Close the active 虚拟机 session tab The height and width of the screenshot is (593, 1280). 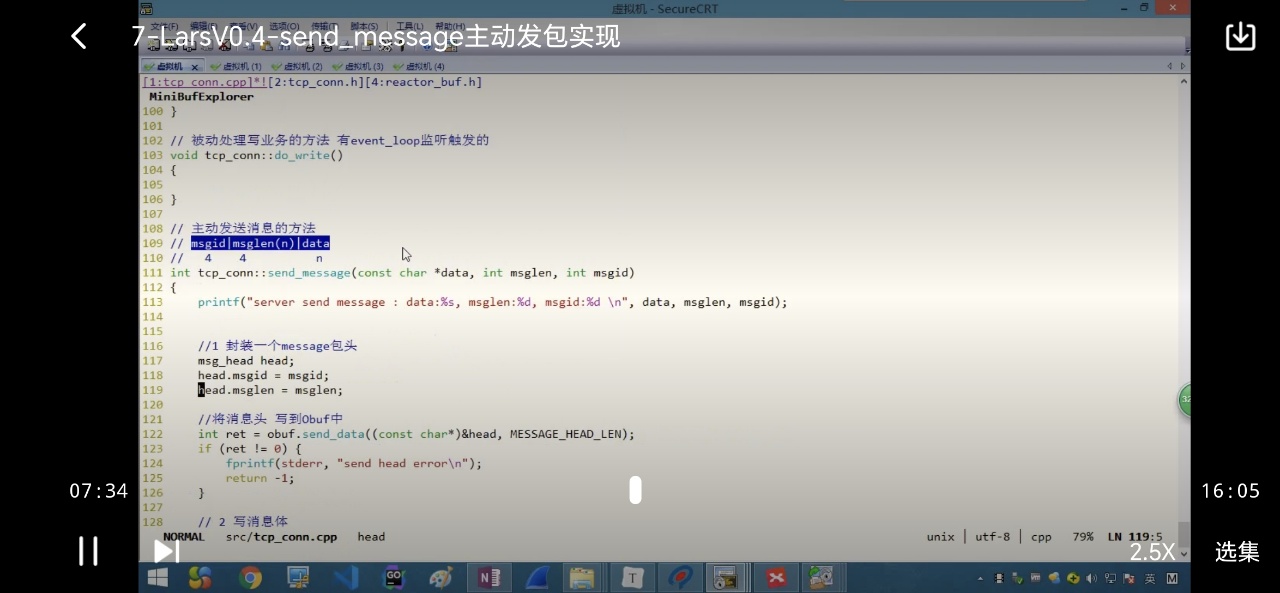(195, 67)
